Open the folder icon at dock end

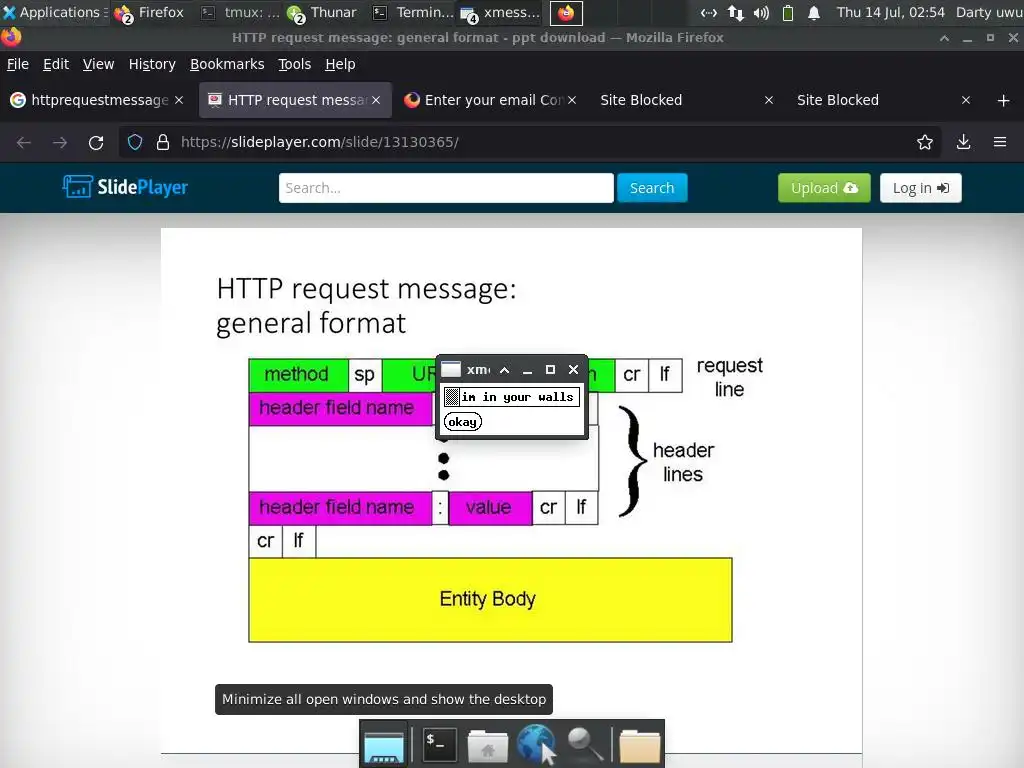pyautogui.click(x=639, y=746)
